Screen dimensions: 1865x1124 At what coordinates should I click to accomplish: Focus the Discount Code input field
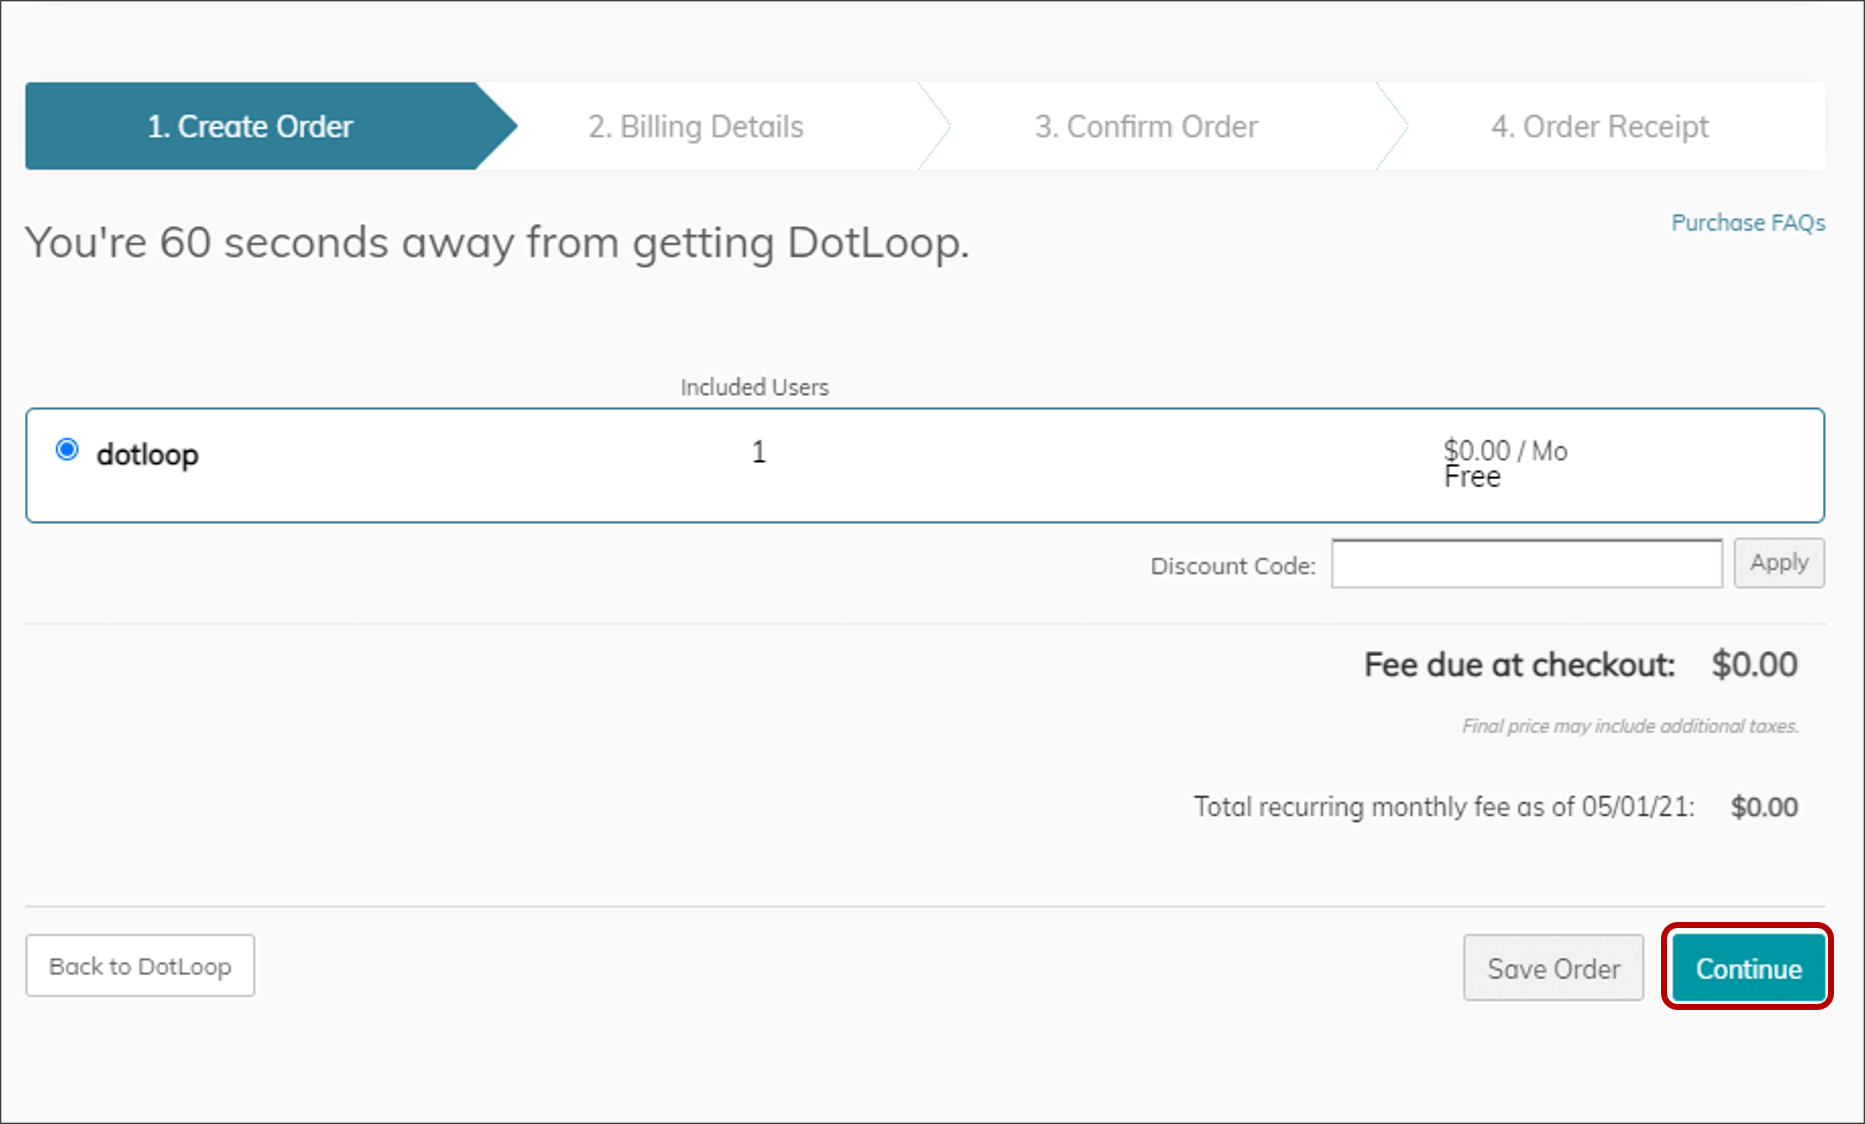[1526, 564]
